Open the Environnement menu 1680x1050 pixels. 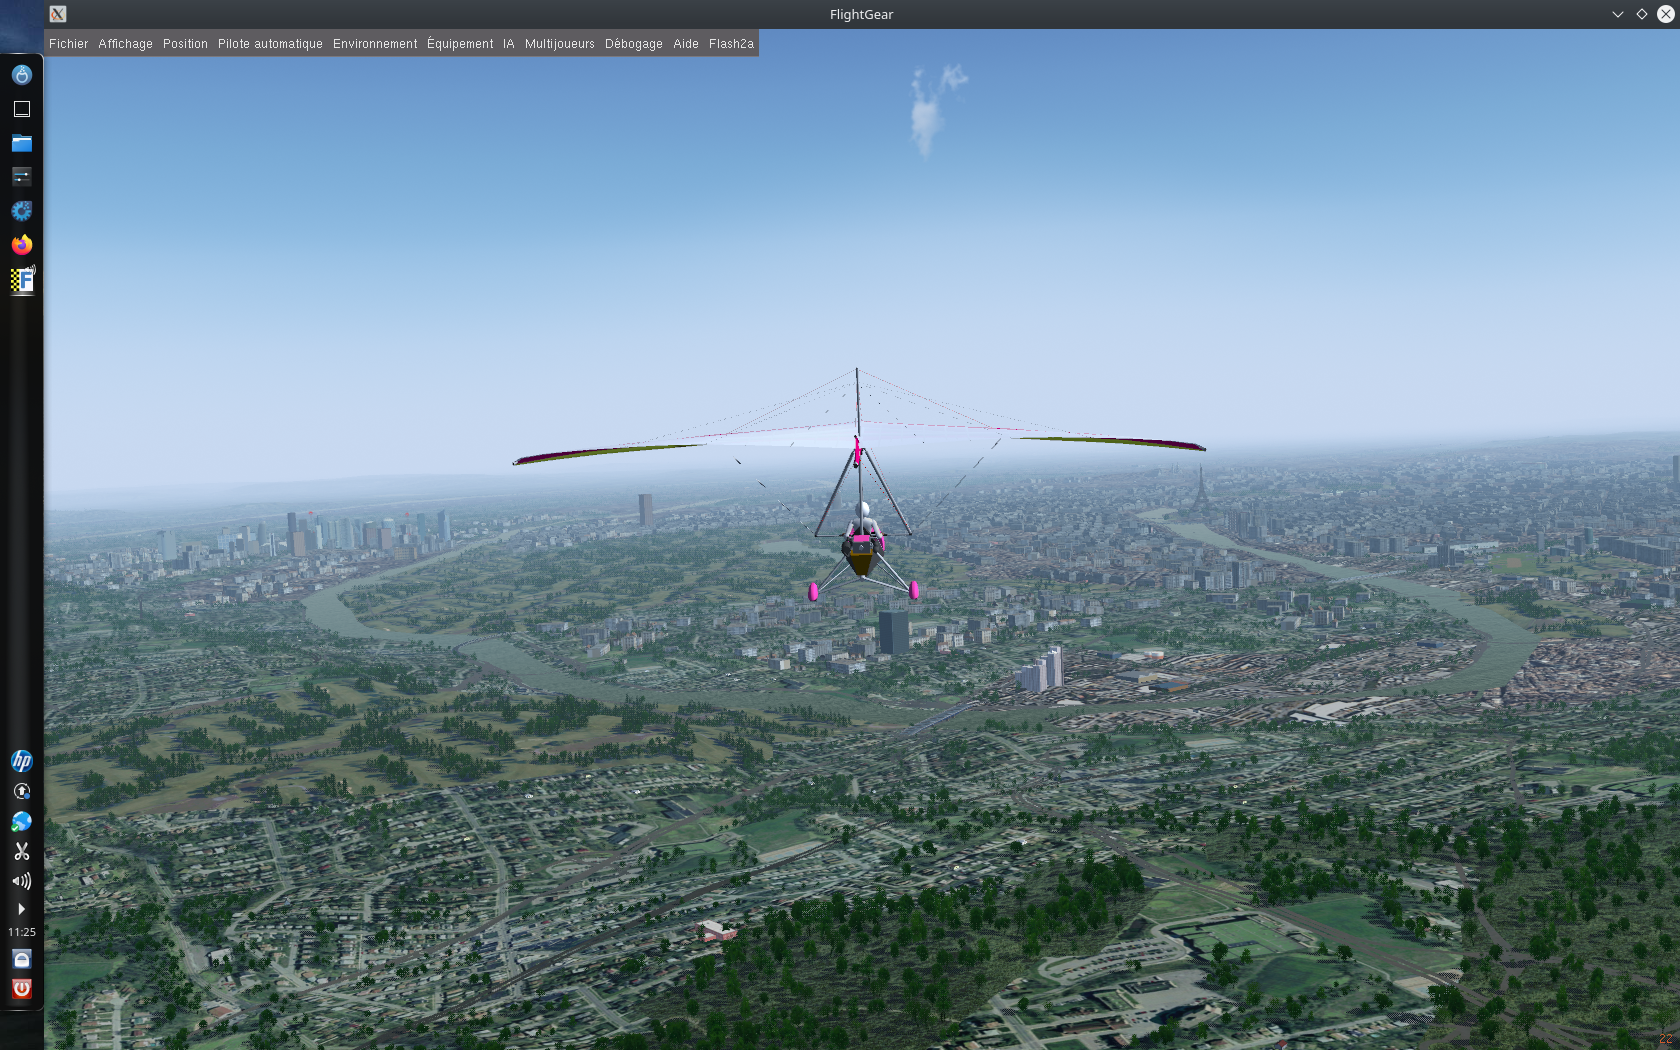tap(375, 43)
